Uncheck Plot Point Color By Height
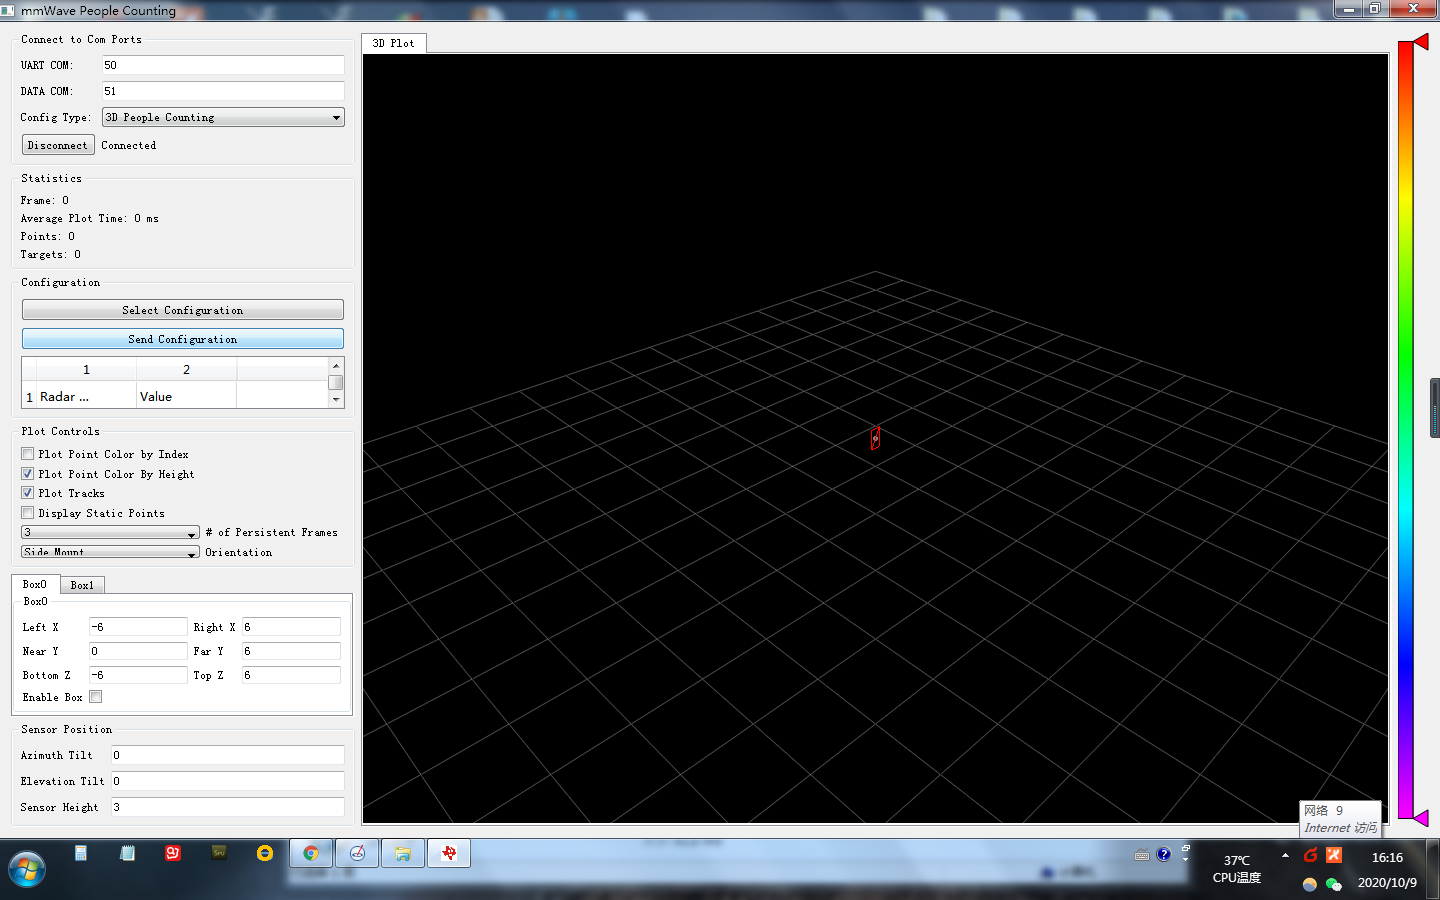Image resolution: width=1440 pixels, height=900 pixels. (x=28, y=474)
